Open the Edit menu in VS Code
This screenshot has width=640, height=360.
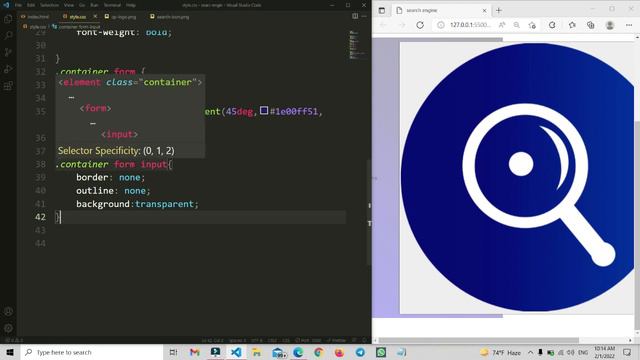click(x=31, y=5)
